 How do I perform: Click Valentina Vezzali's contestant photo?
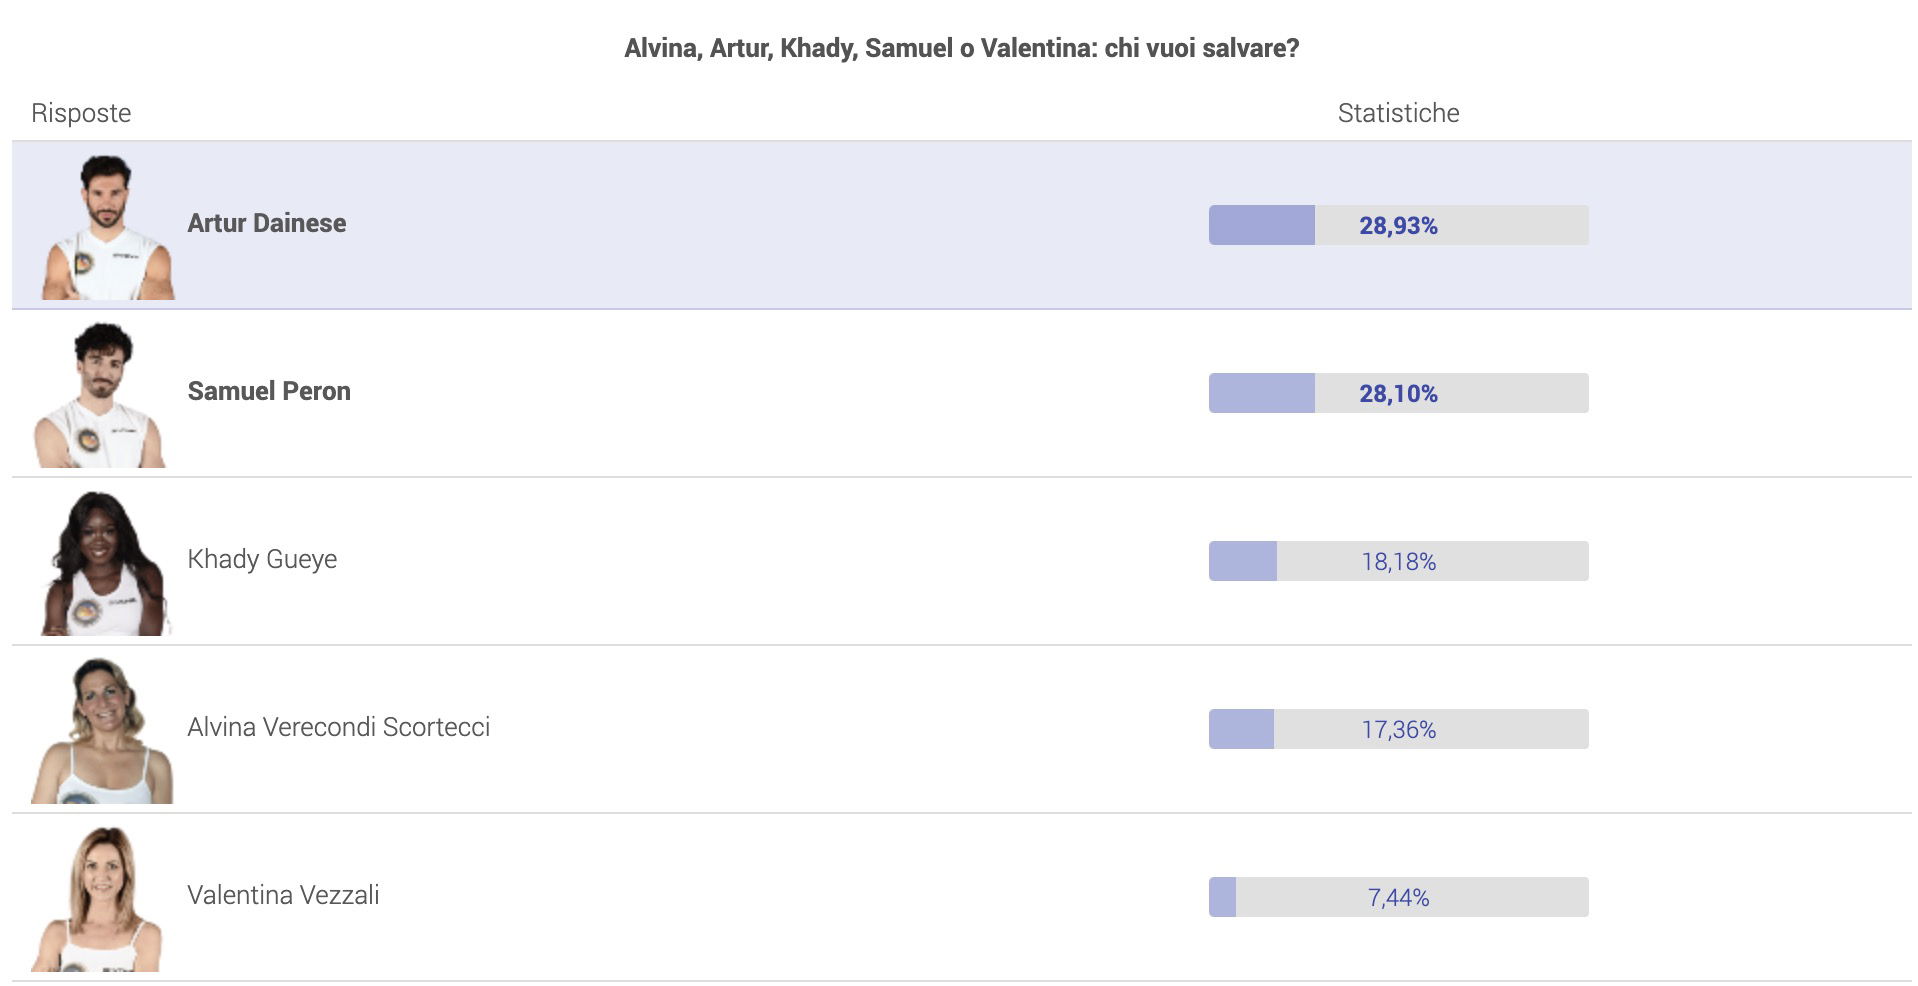pyautogui.click(x=98, y=899)
